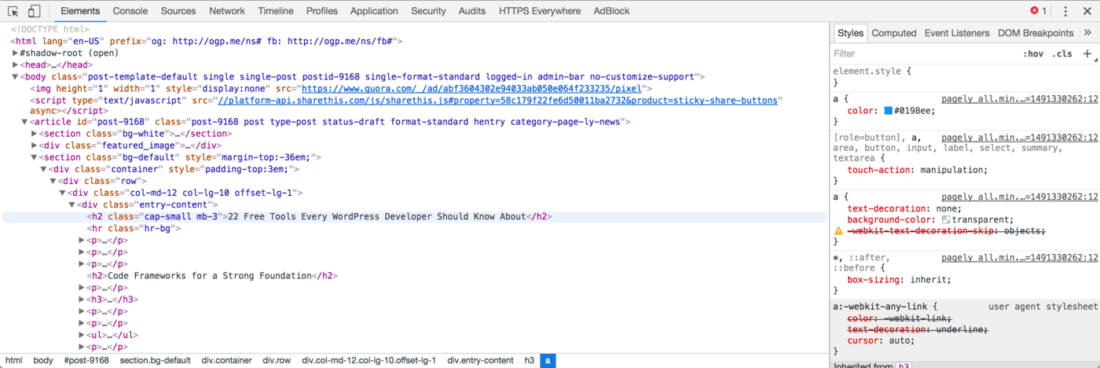Click the div.row breadcrumb
The image size is (1100, 368).
(x=276, y=360)
